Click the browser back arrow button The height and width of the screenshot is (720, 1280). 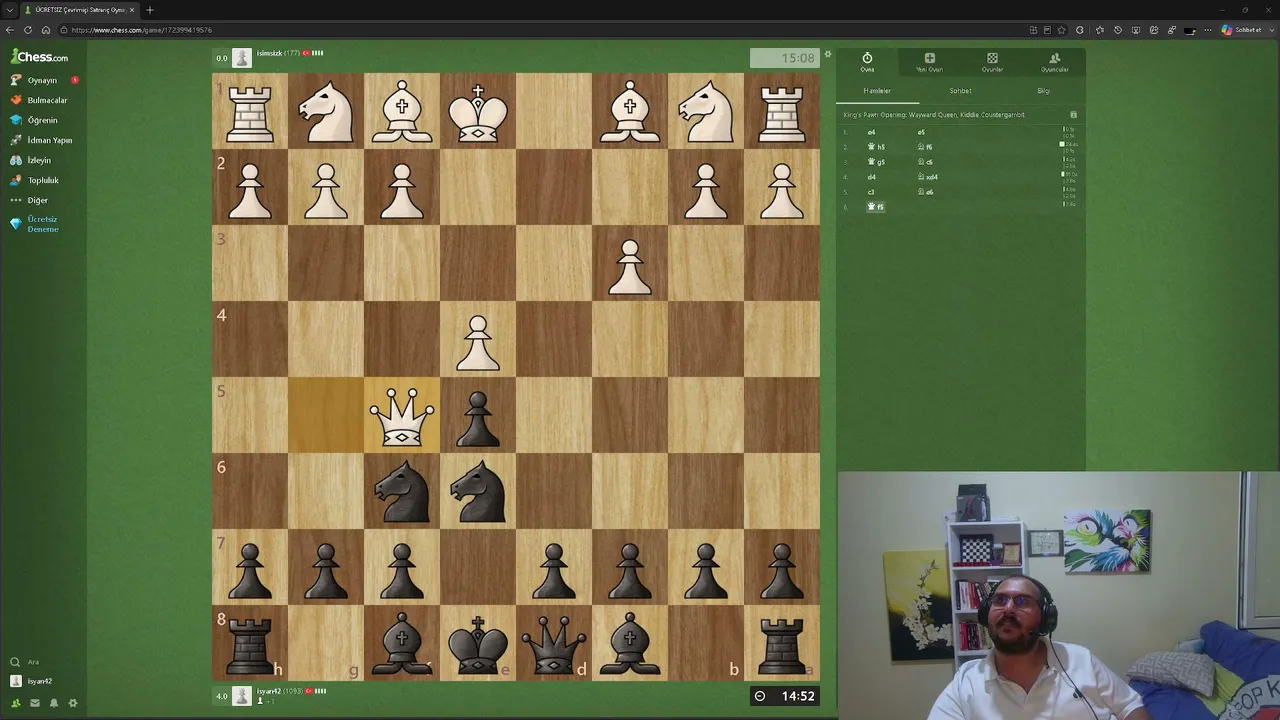(x=10, y=30)
